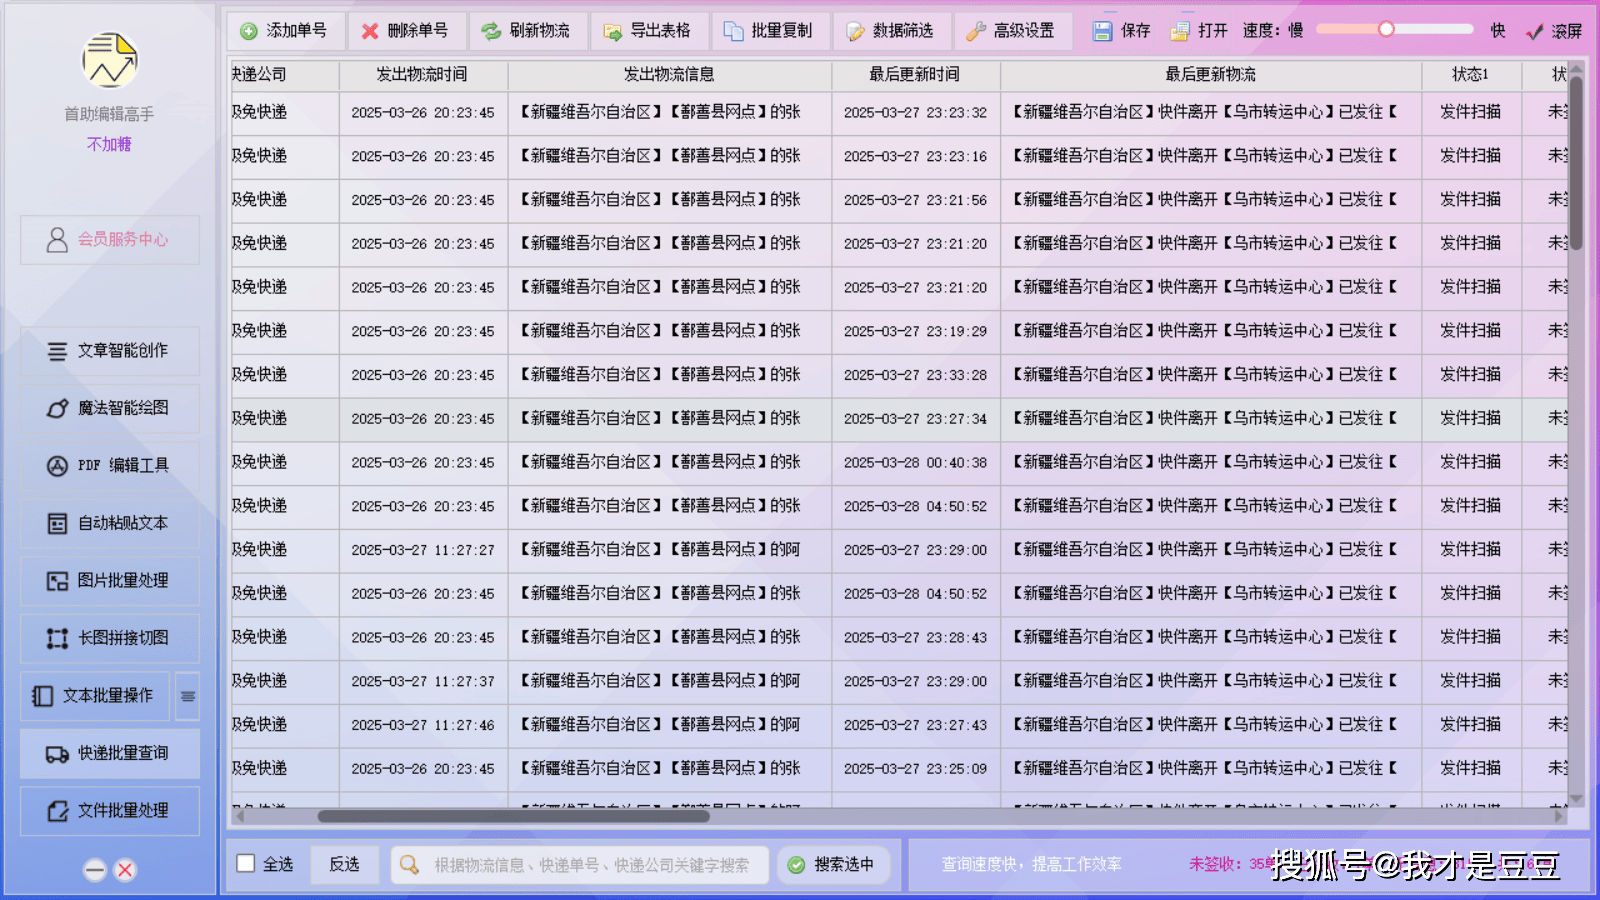This screenshot has height=900, width=1600.
Task: Open 批量复制 batch copy tool
Action: (x=769, y=31)
